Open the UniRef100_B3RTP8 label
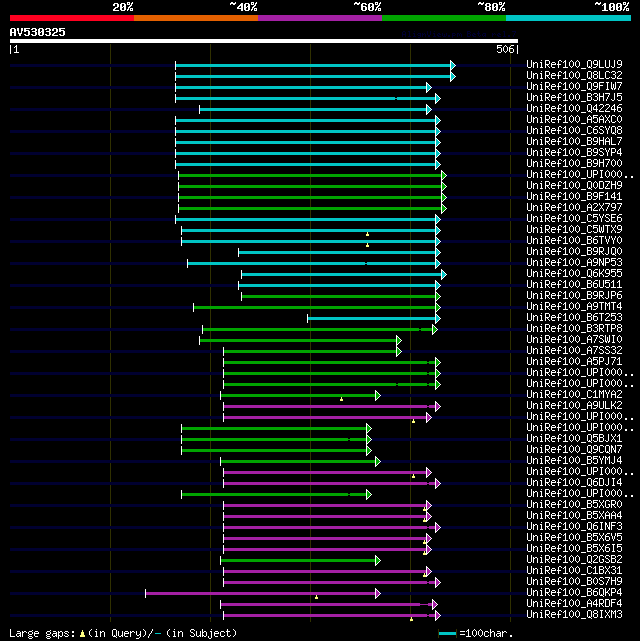Image resolution: width=640 pixels, height=641 pixels. point(574,329)
